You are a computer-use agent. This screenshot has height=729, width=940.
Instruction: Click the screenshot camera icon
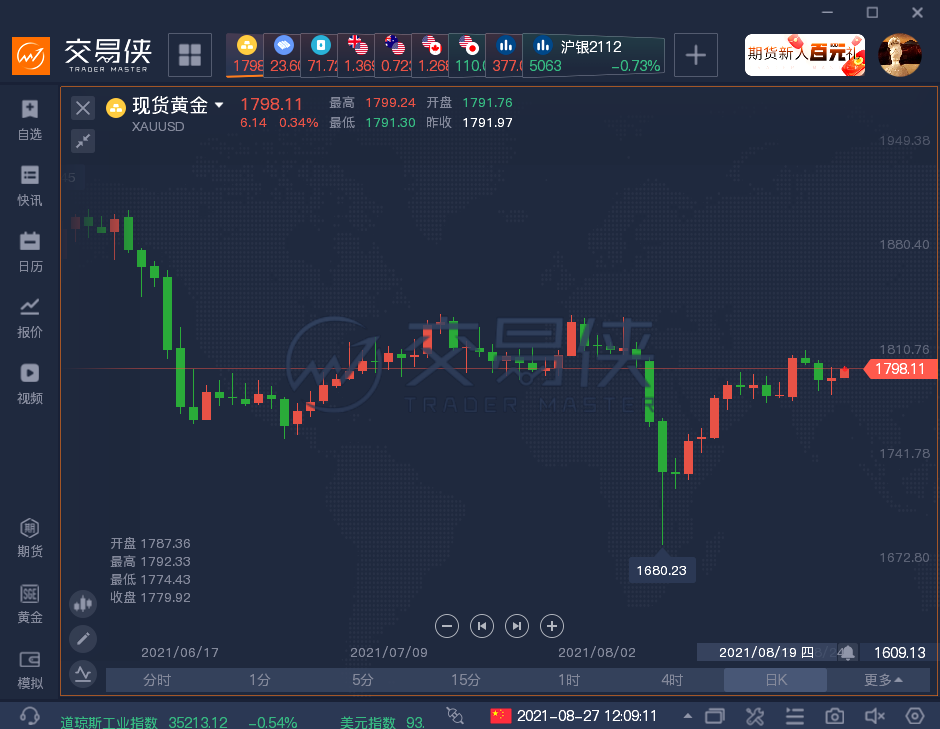tap(833, 716)
